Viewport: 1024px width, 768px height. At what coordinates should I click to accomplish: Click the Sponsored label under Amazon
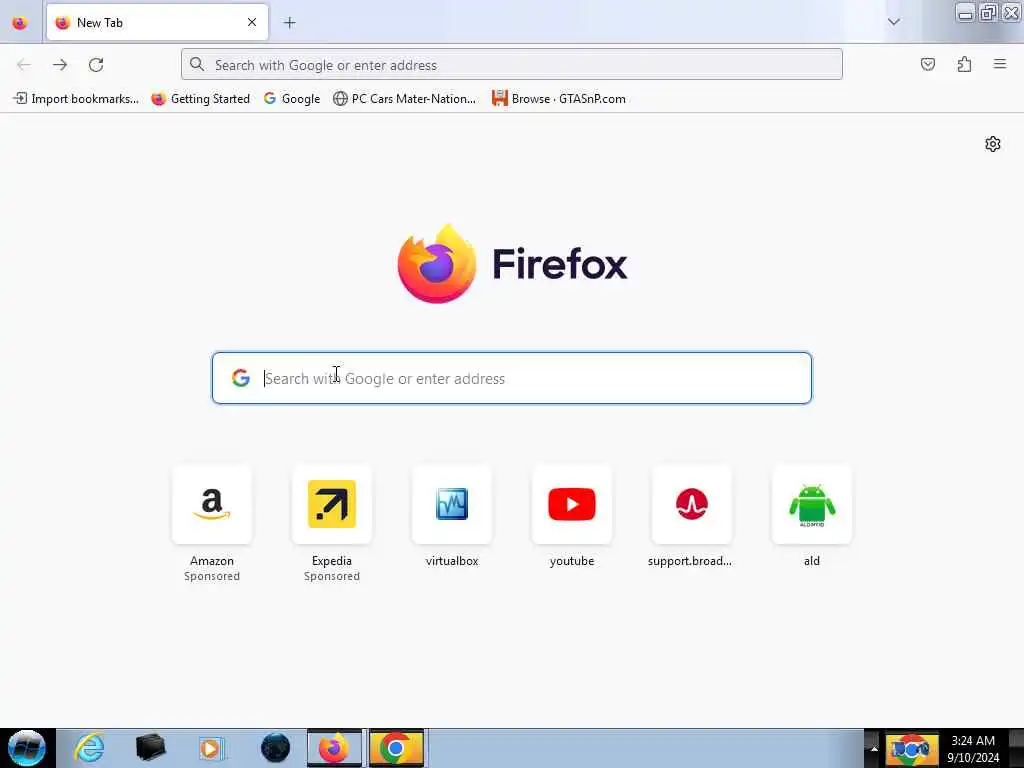click(x=212, y=576)
